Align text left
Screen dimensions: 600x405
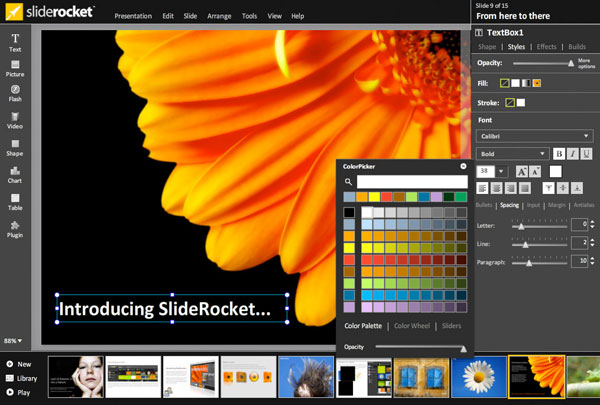coord(483,188)
